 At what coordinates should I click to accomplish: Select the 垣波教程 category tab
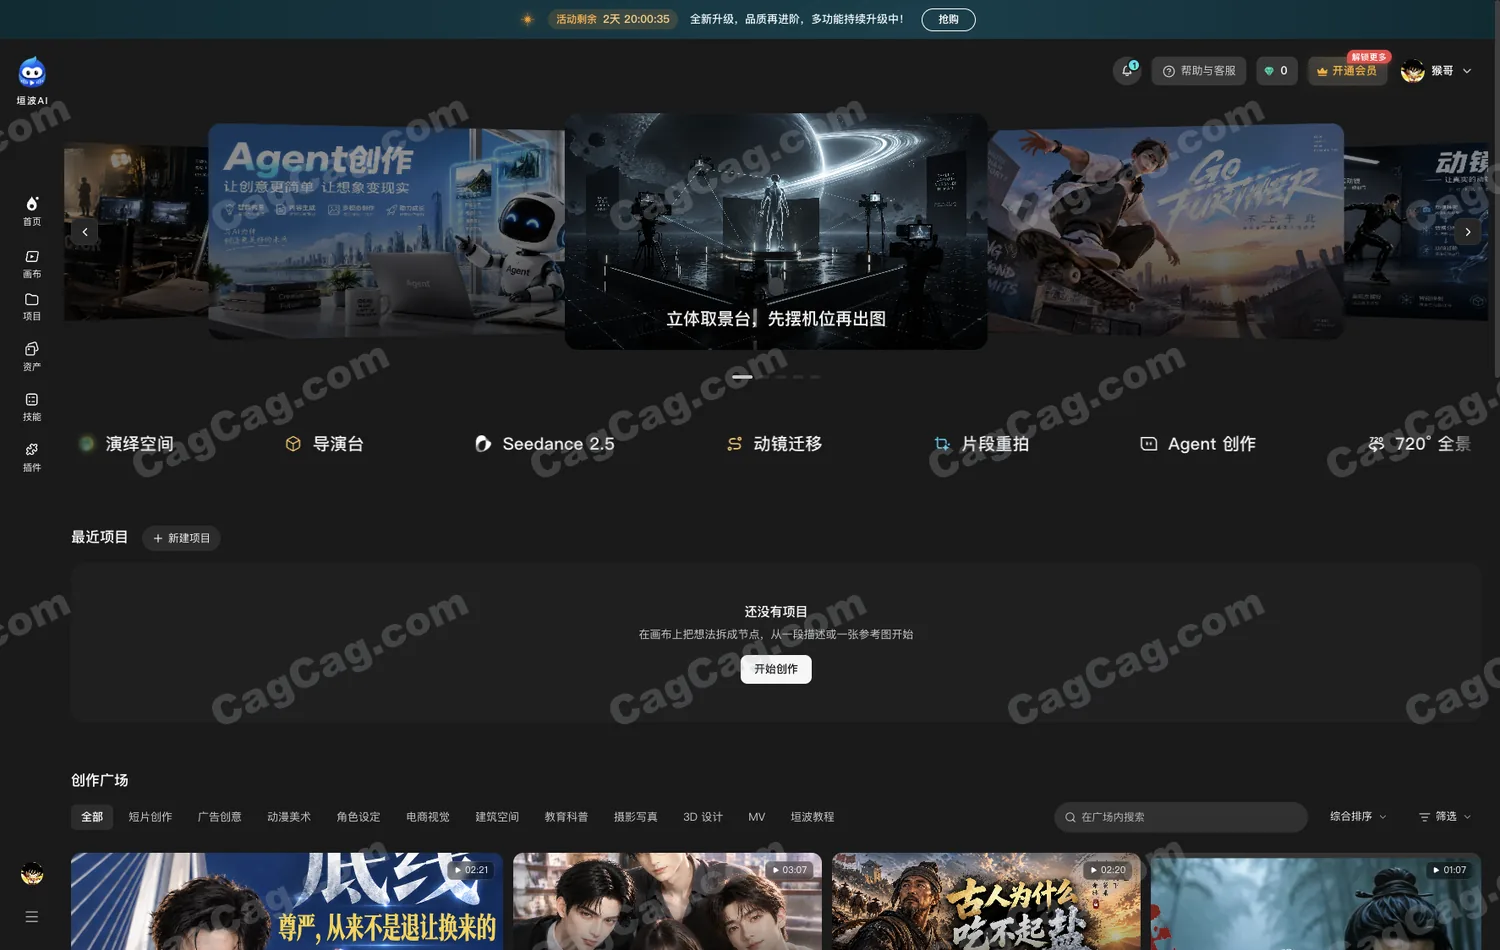812,817
